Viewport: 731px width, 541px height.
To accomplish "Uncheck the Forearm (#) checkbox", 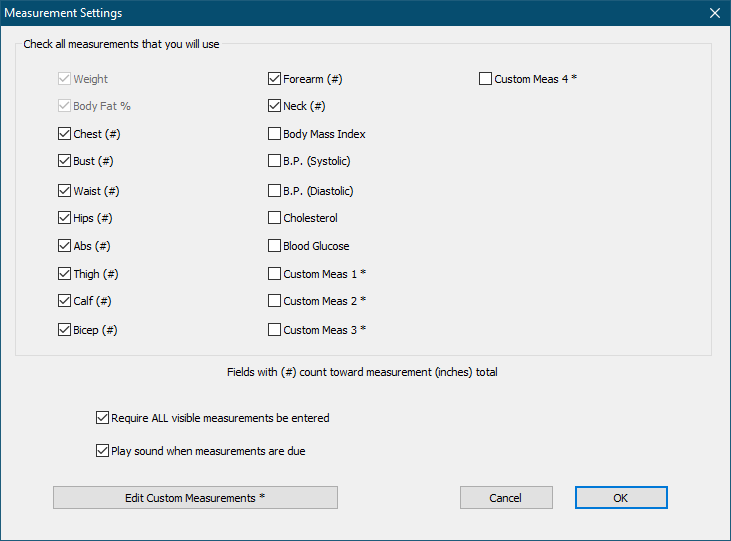I will [275, 79].
